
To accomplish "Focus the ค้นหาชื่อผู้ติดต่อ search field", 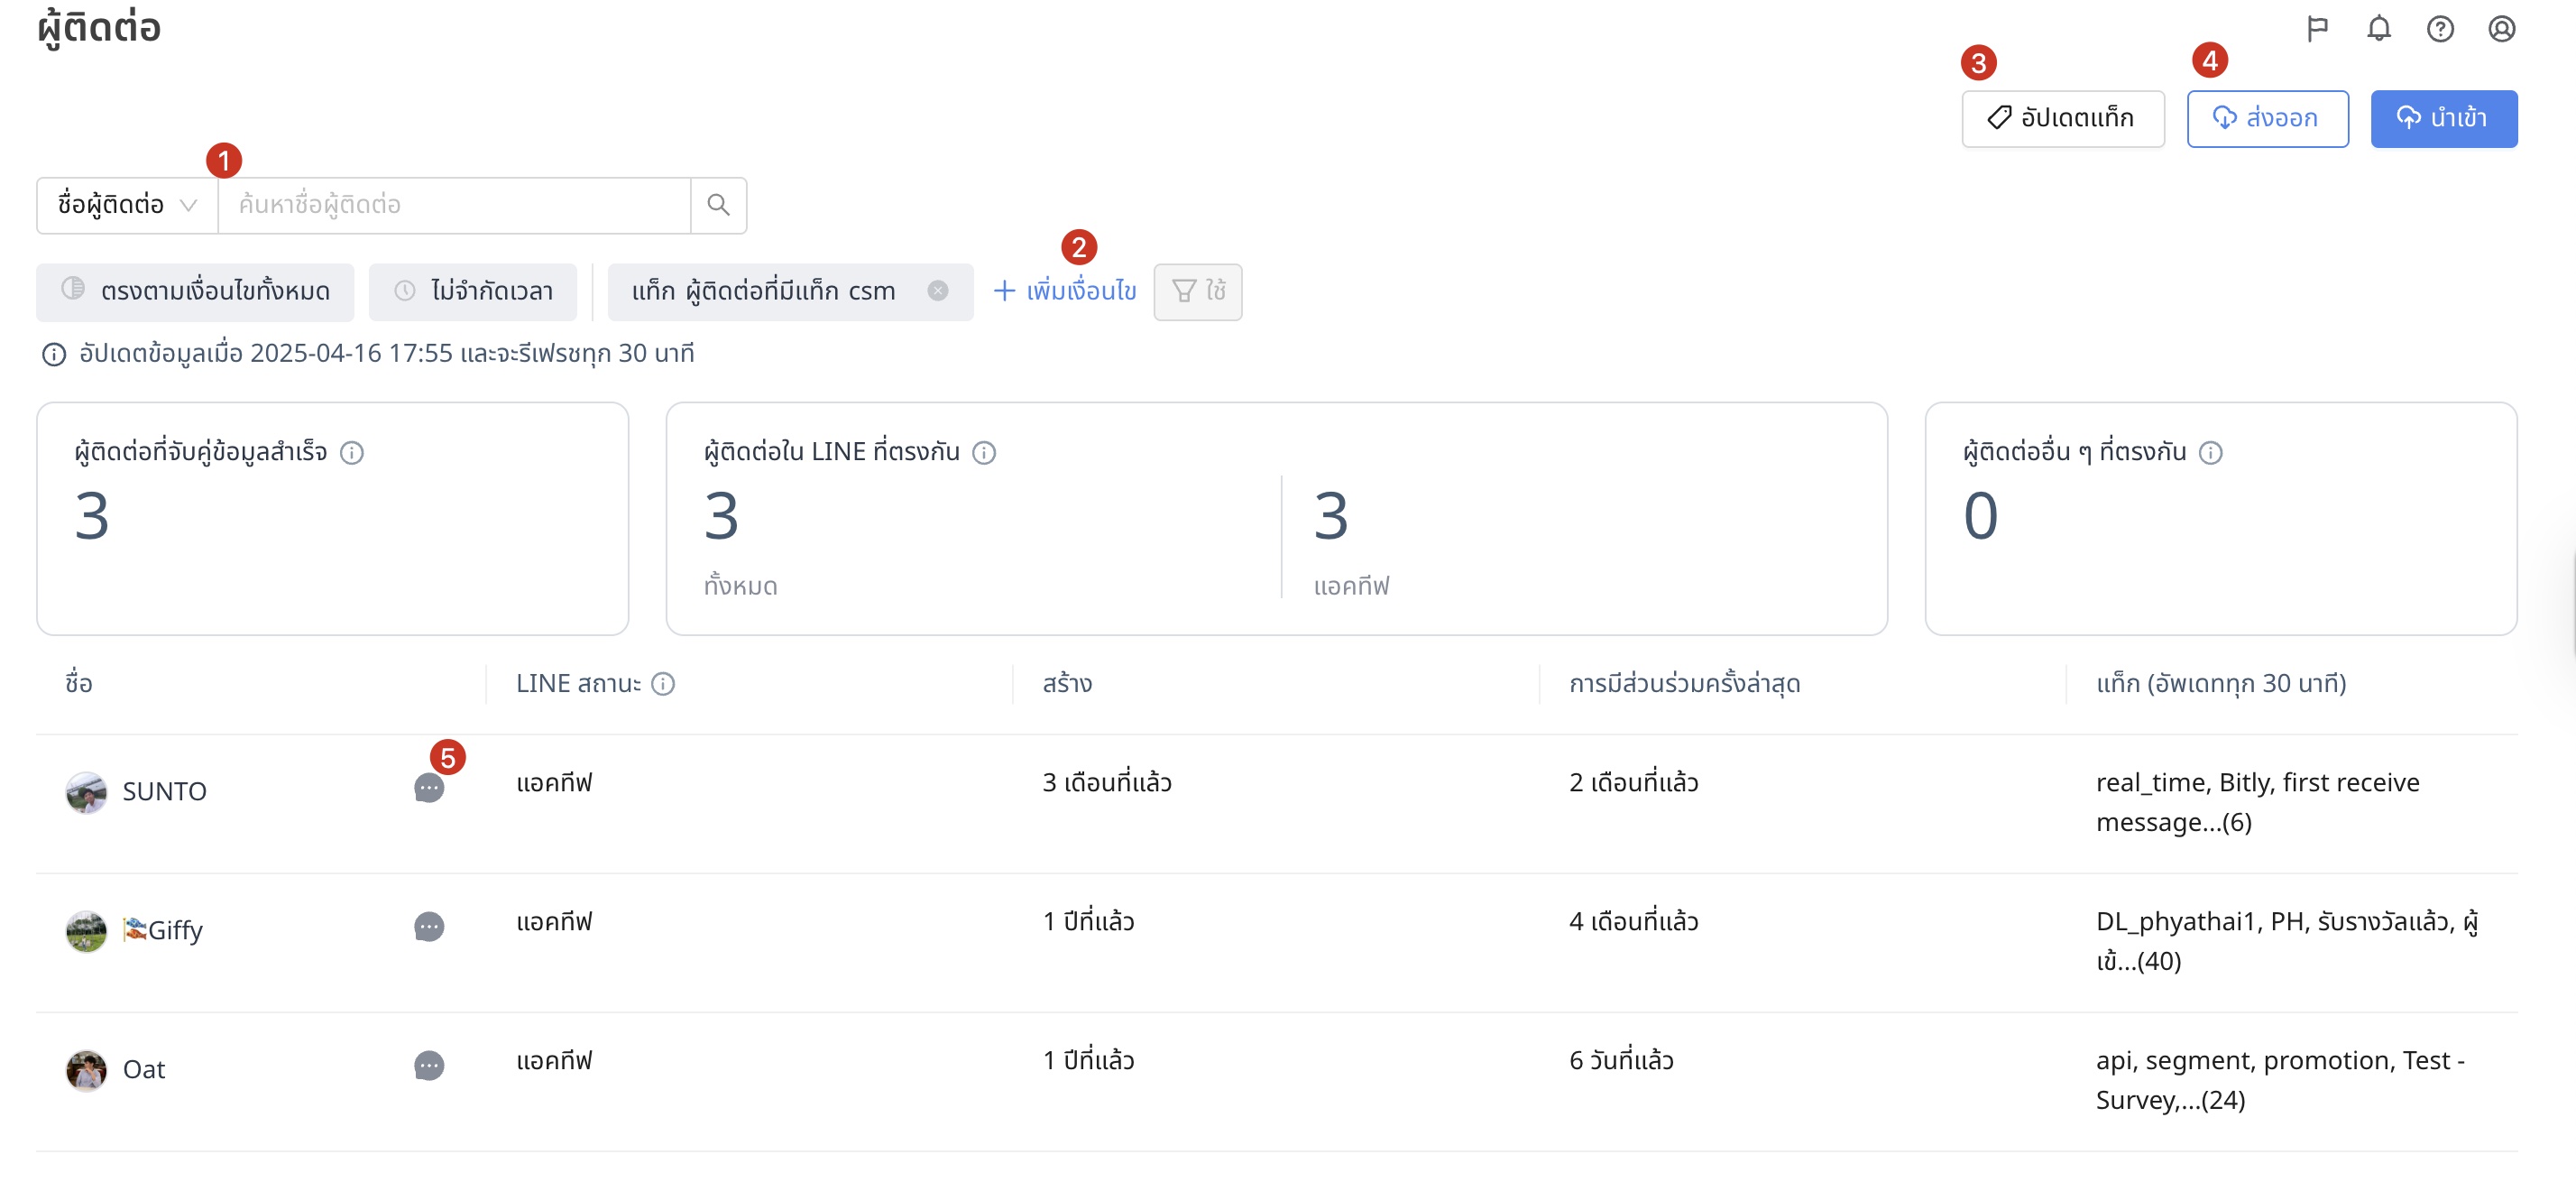I will [x=454, y=205].
